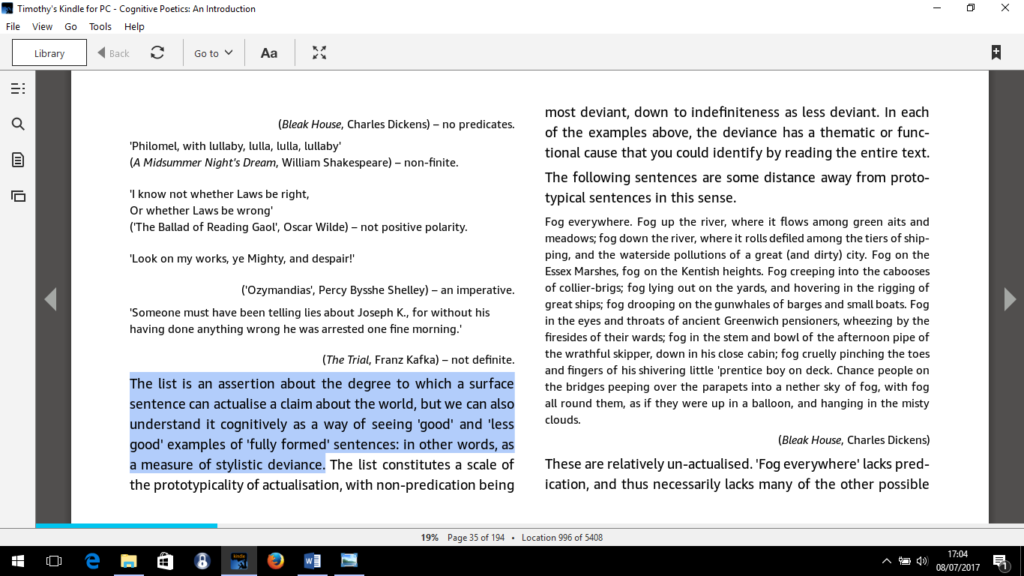This screenshot has height=576, width=1024.
Task: Turn to the previous page arrow
Action: click(50, 298)
